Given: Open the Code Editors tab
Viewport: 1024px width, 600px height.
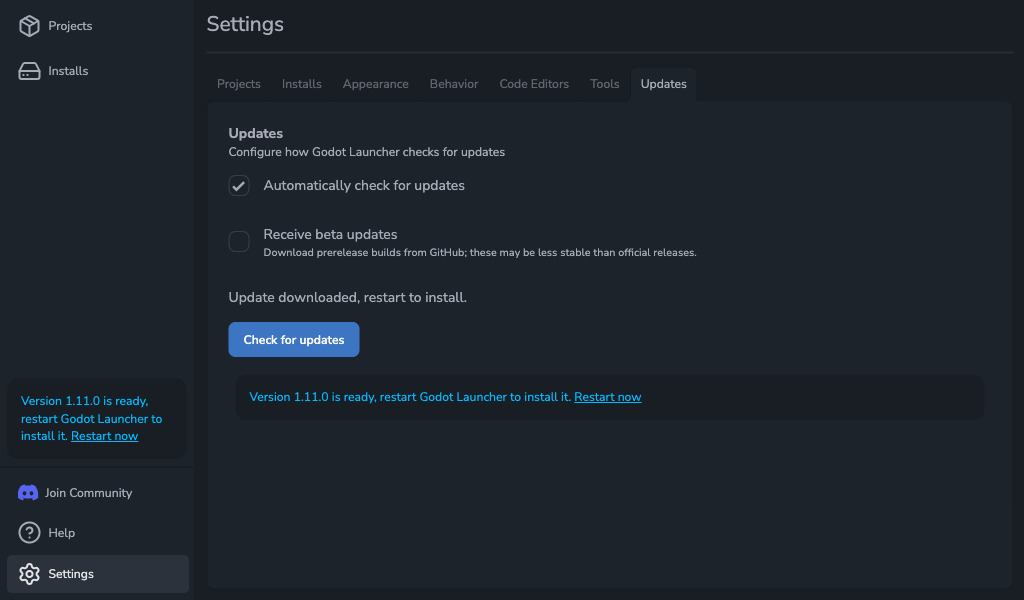Looking at the screenshot, I should pos(534,84).
